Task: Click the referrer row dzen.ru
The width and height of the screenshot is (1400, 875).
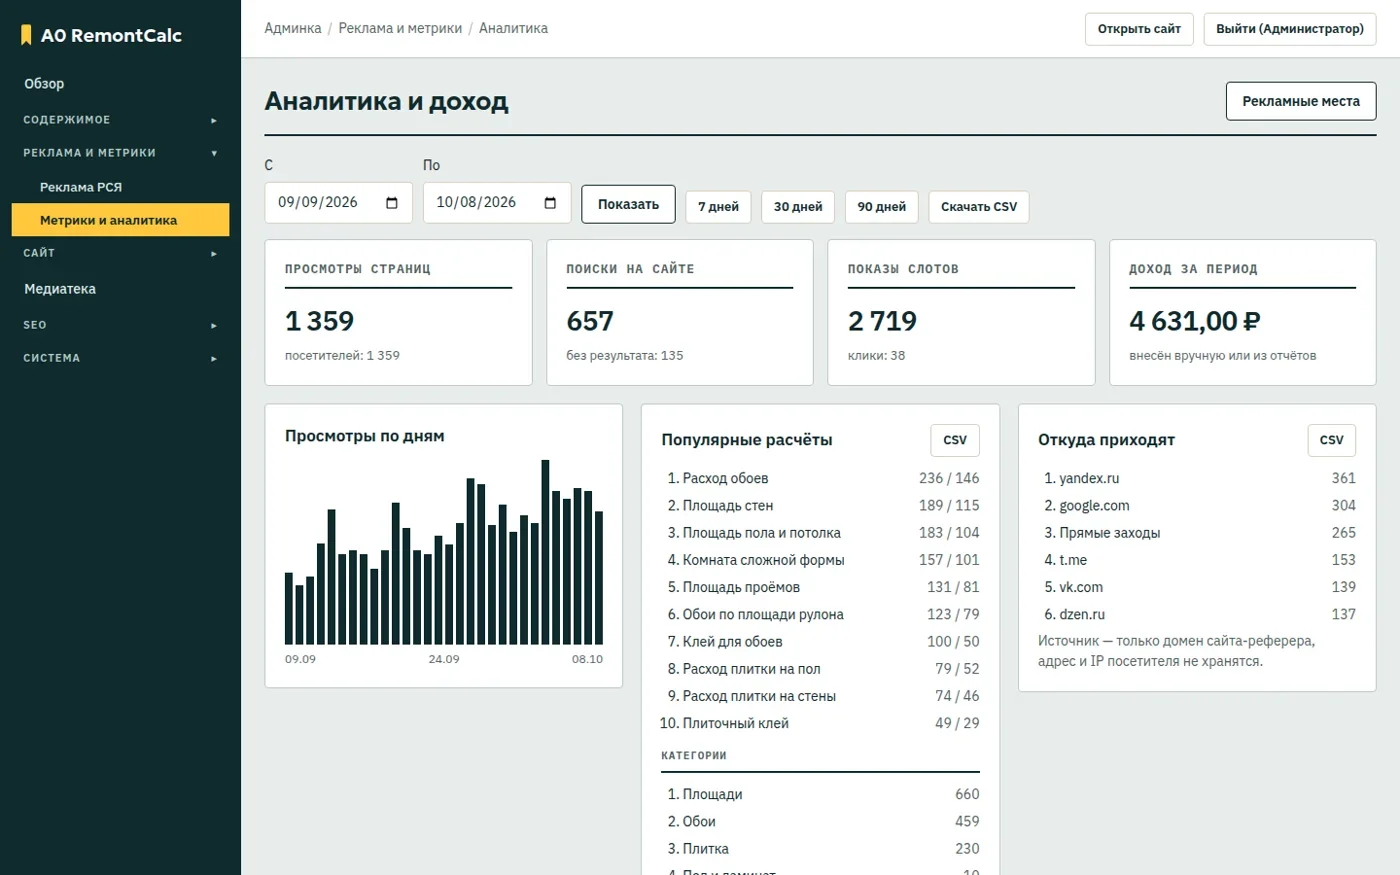Action: [x=1197, y=615]
